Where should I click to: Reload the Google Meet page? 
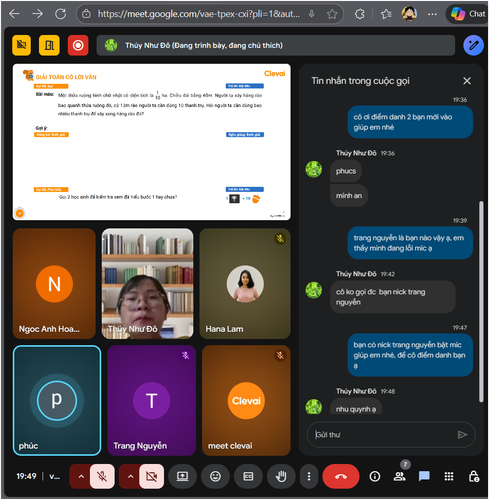click(x=60, y=14)
